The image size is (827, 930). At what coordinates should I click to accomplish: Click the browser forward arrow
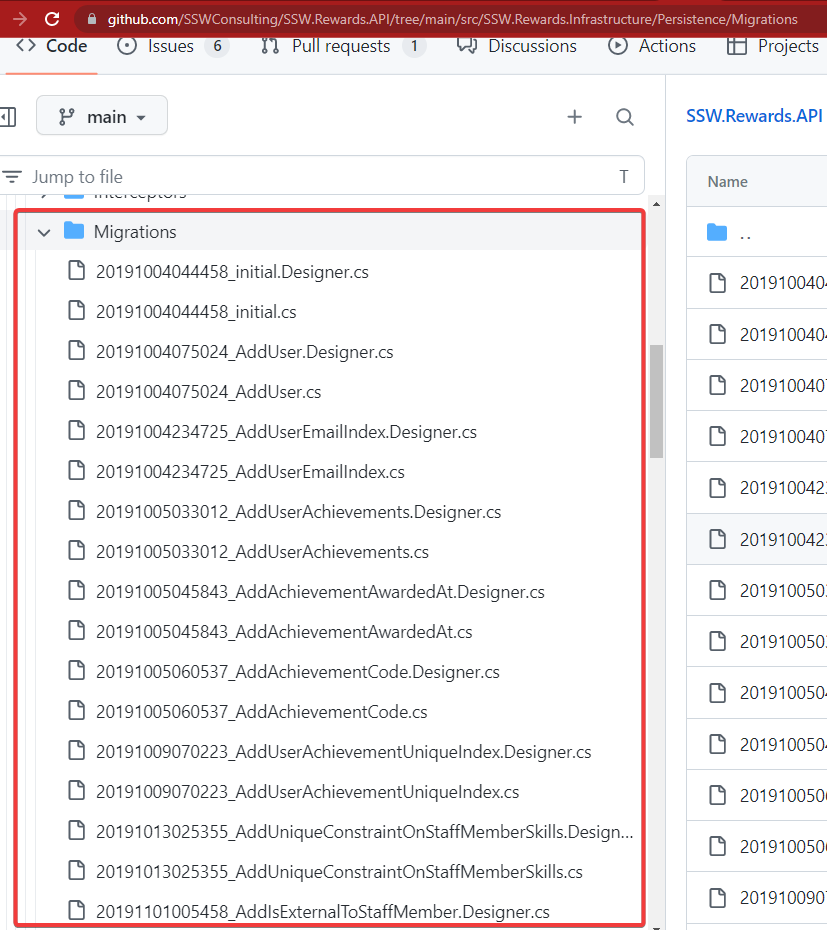pos(19,19)
